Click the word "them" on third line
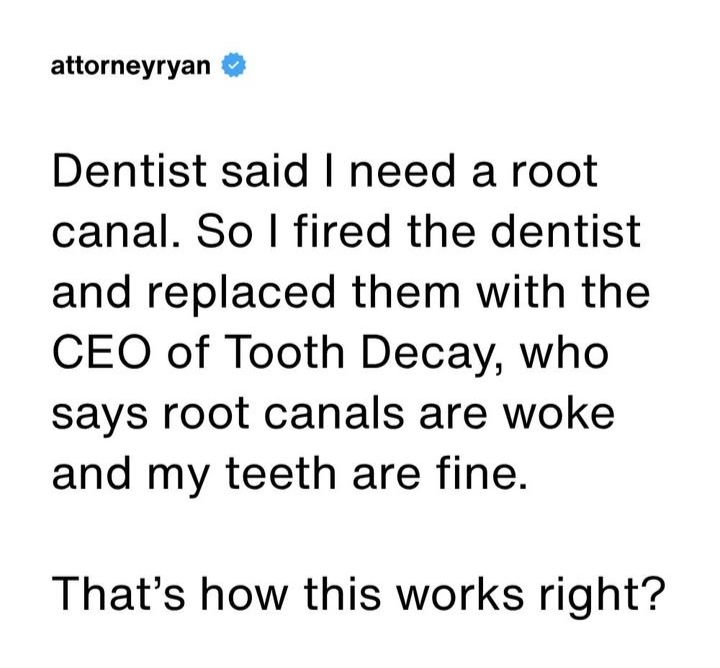The height and width of the screenshot is (668, 720). coord(406,292)
